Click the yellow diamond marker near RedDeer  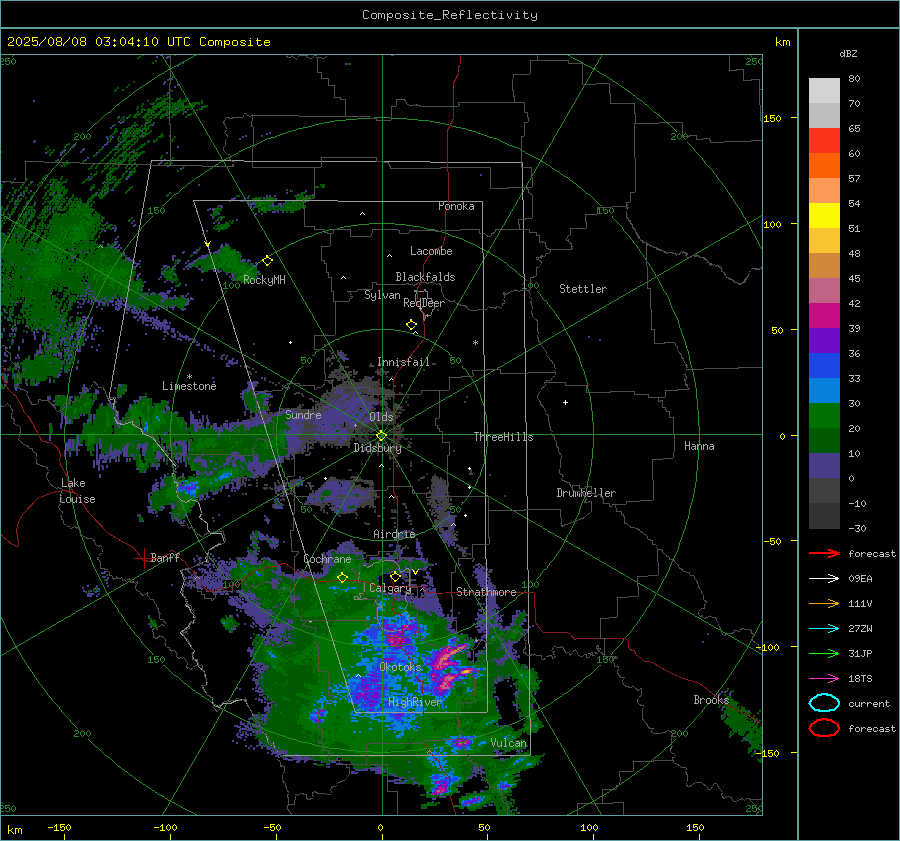click(x=411, y=325)
